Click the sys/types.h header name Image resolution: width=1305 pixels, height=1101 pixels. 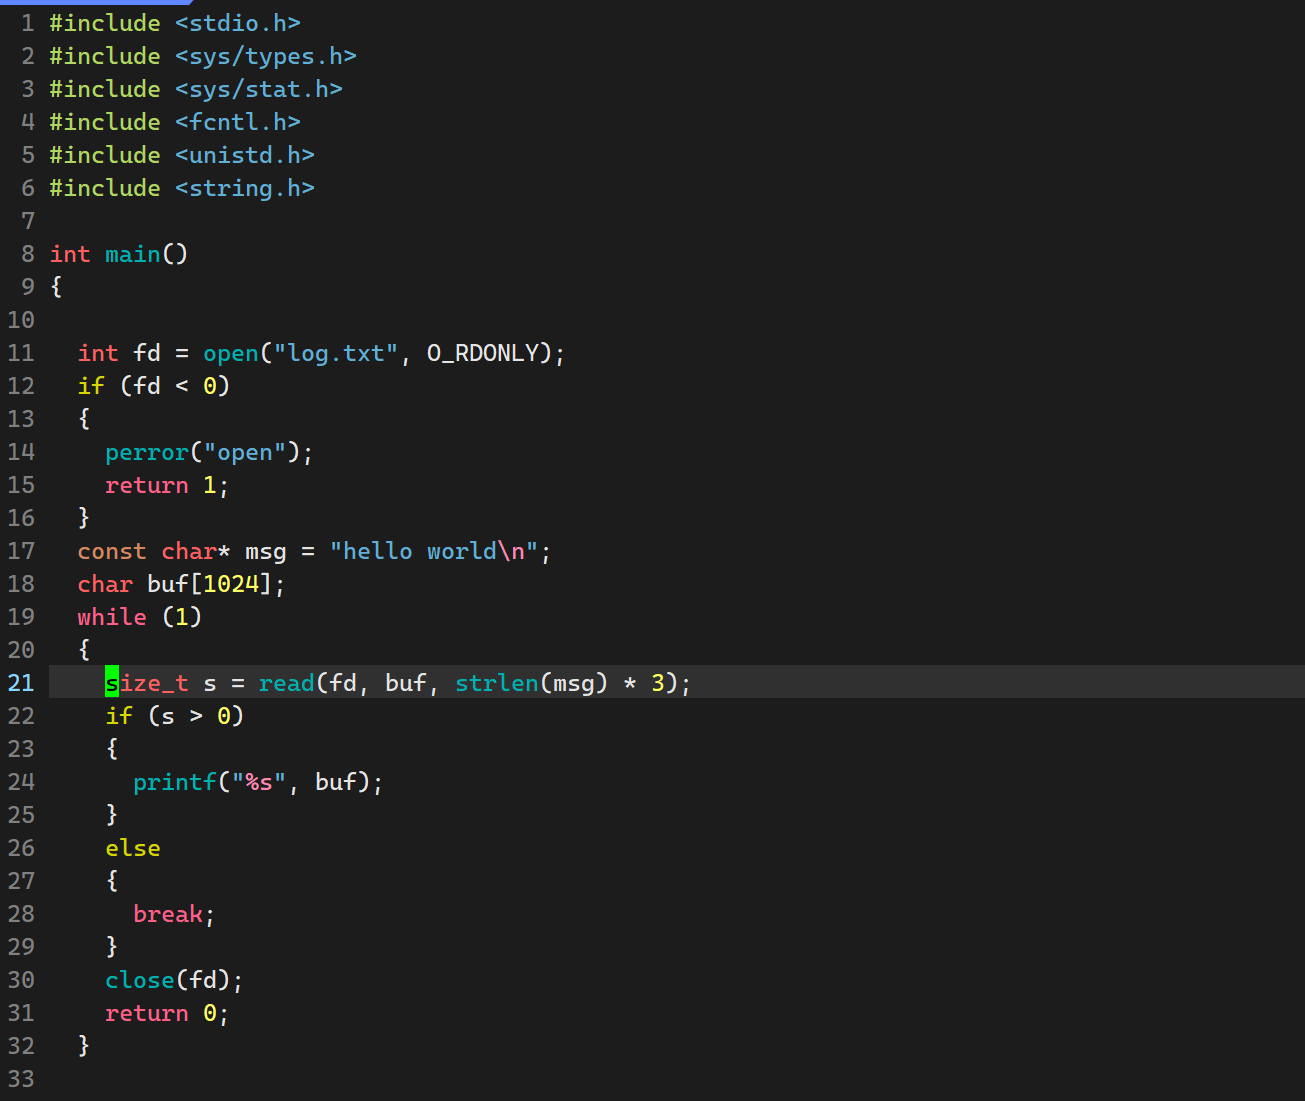(266, 56)
